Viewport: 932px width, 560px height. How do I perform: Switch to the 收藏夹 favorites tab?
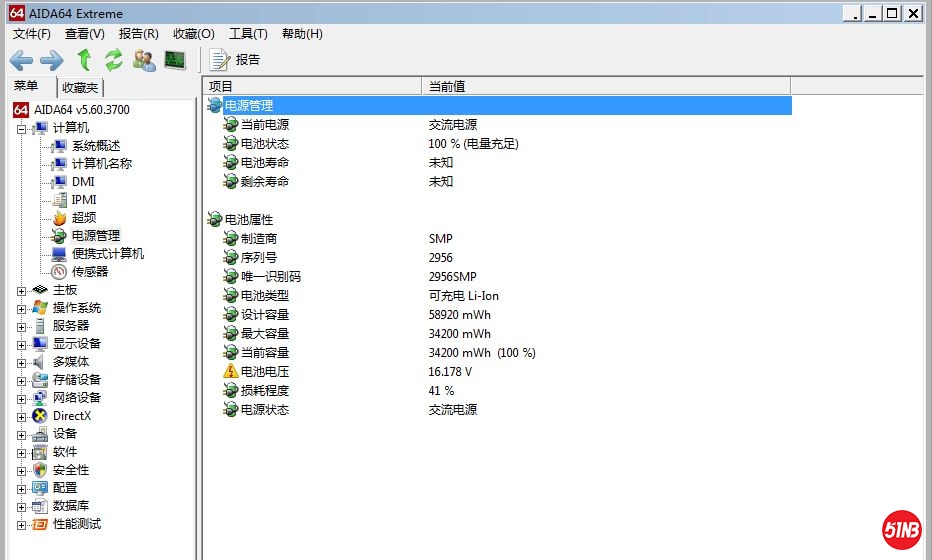pos(80,88)
